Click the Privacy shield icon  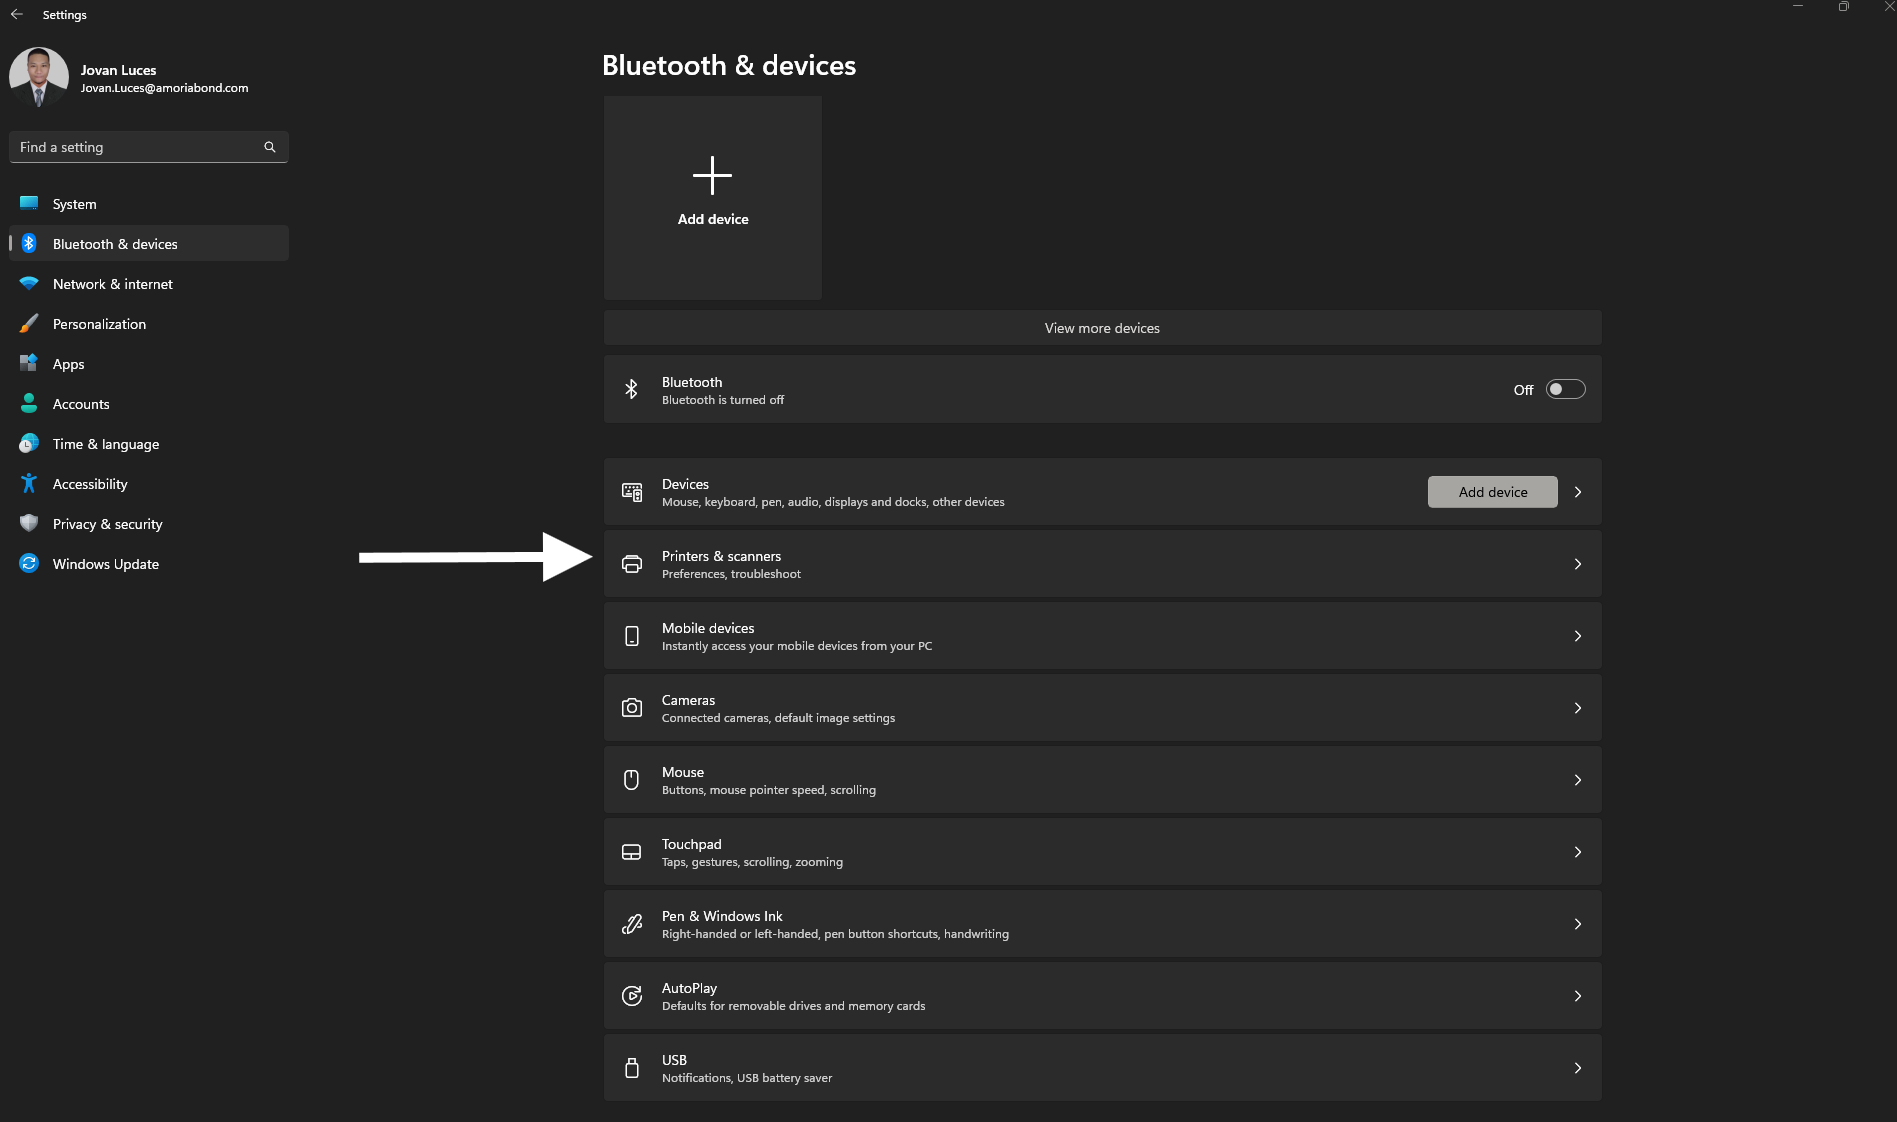[x=29, y=524]
